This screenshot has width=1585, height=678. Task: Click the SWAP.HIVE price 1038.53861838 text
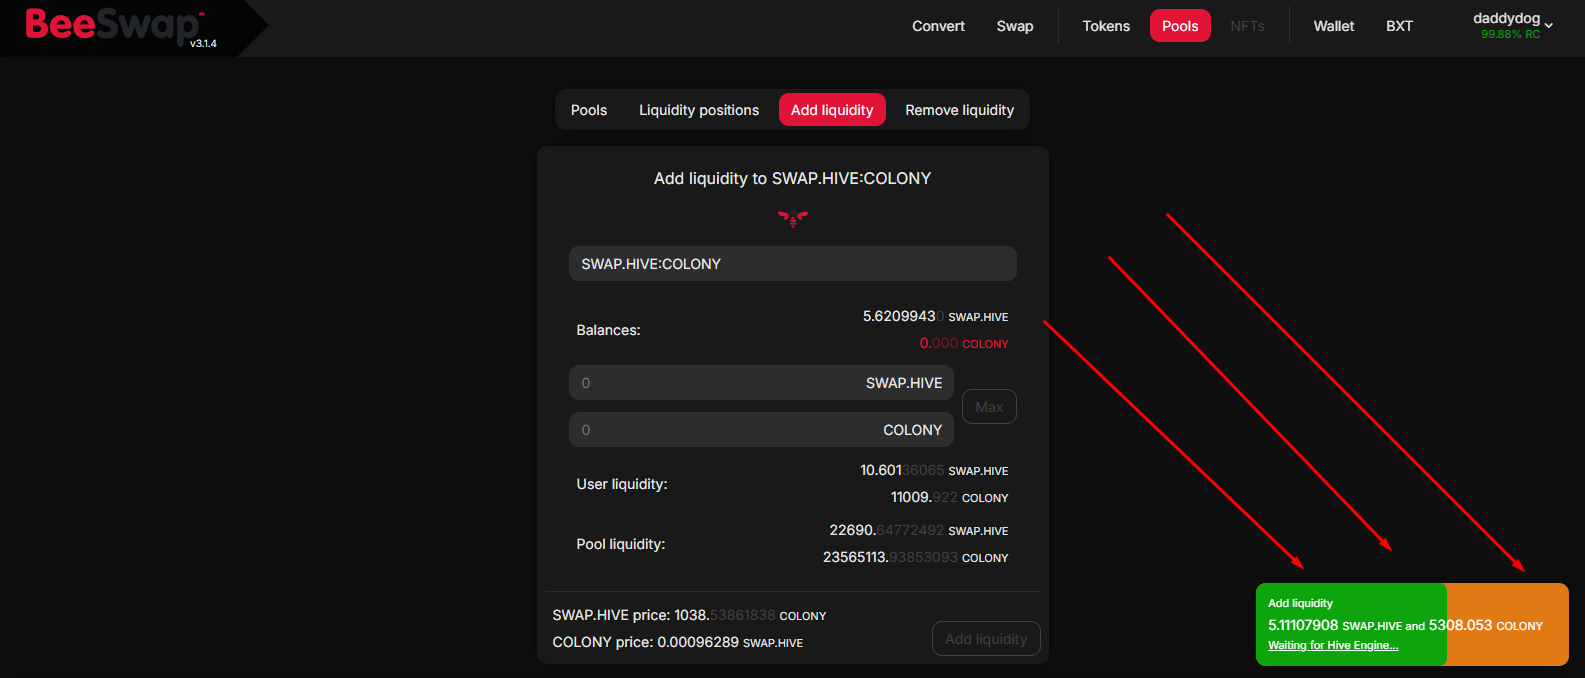point(689,615)
